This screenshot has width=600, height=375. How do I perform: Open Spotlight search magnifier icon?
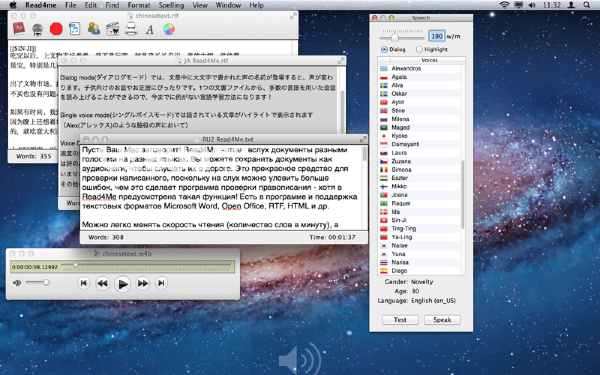586,5
